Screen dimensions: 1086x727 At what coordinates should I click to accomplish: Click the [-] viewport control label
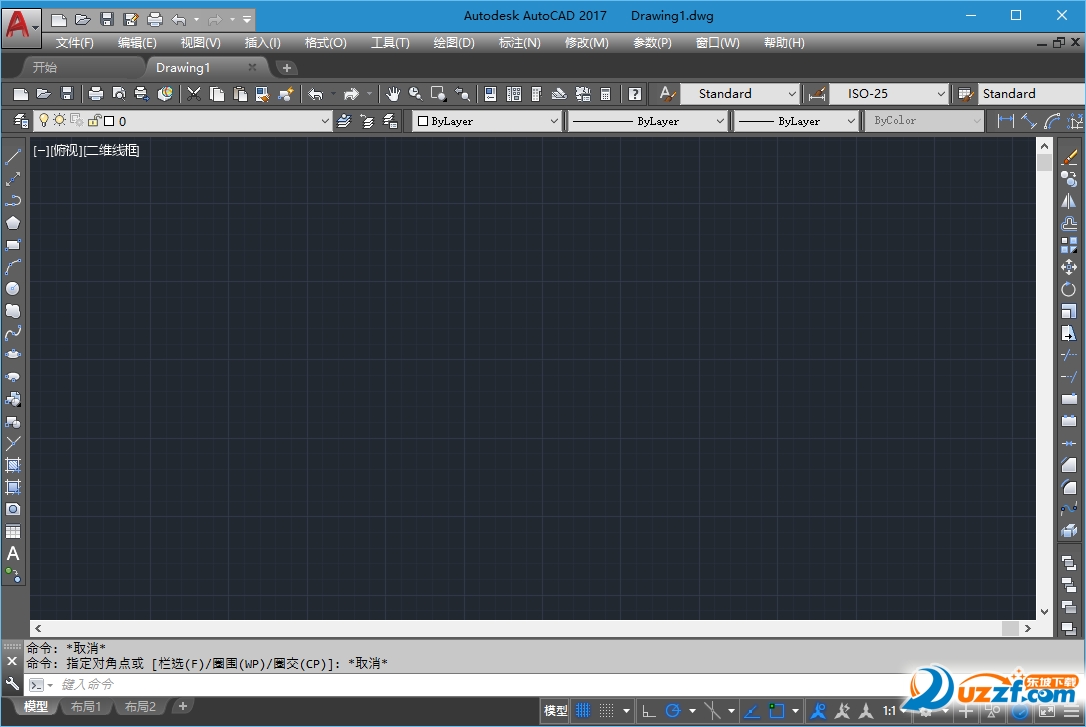(x=41, y=150)
